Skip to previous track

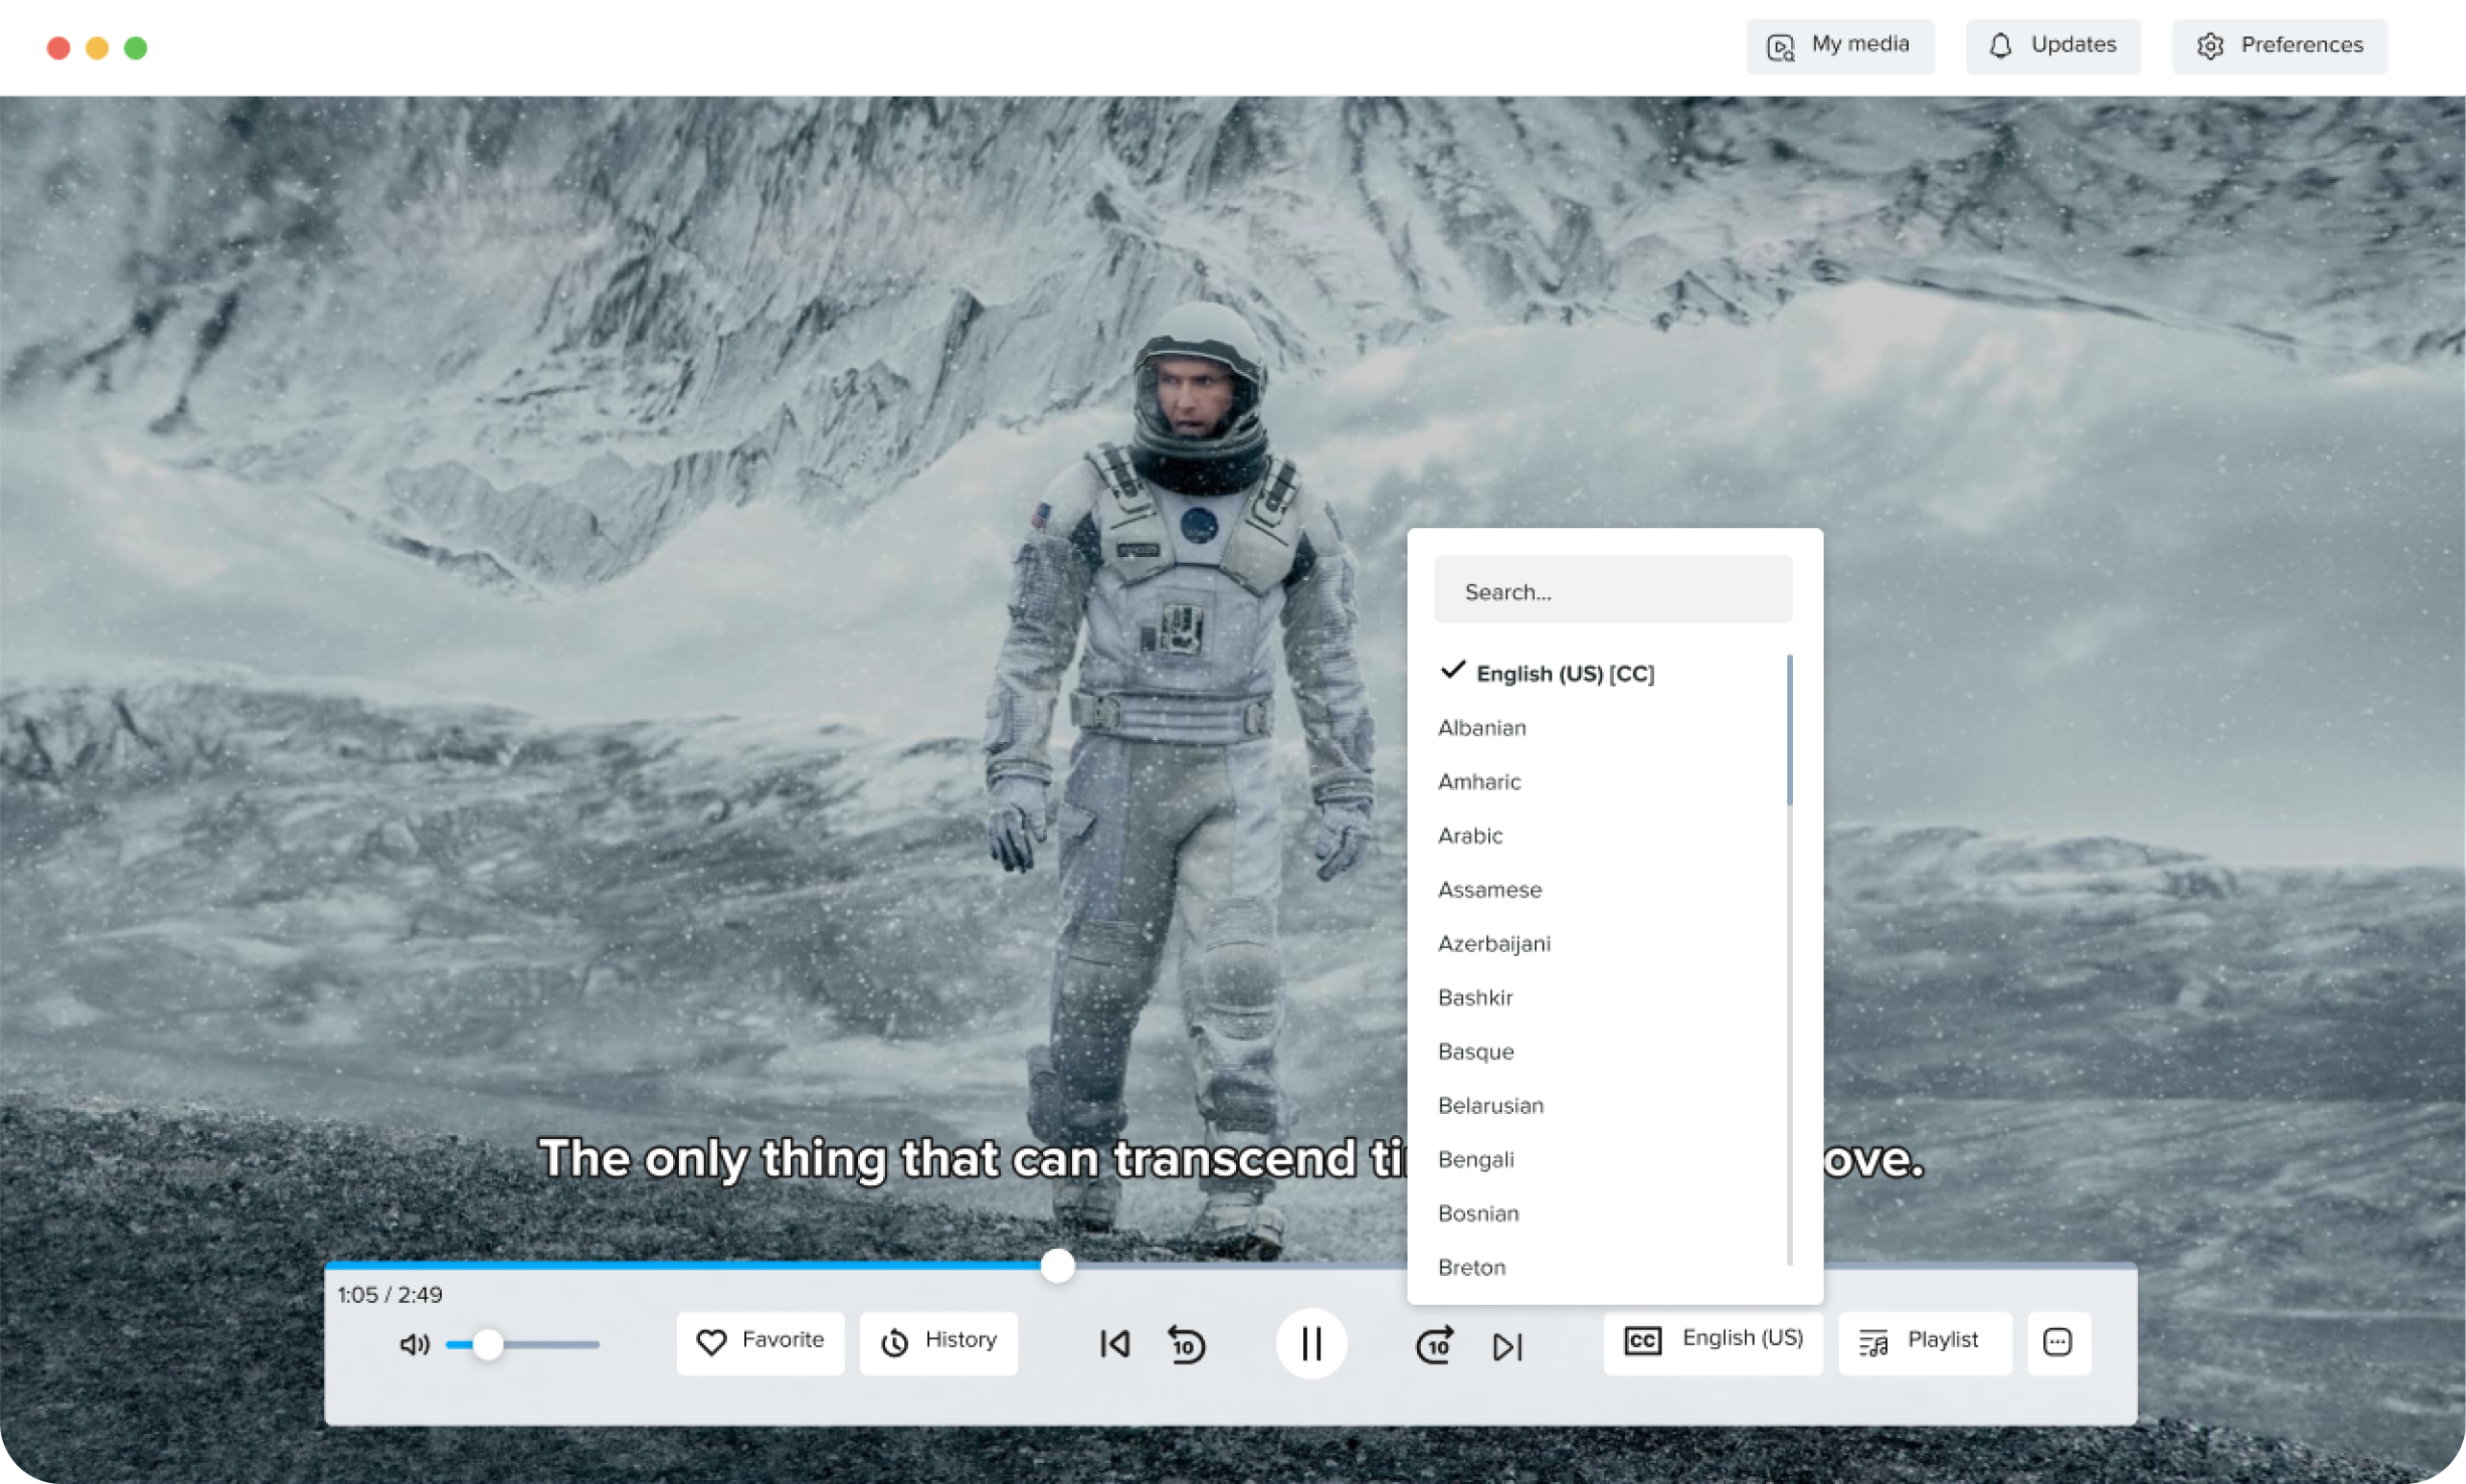(x=1114, y=1345)
